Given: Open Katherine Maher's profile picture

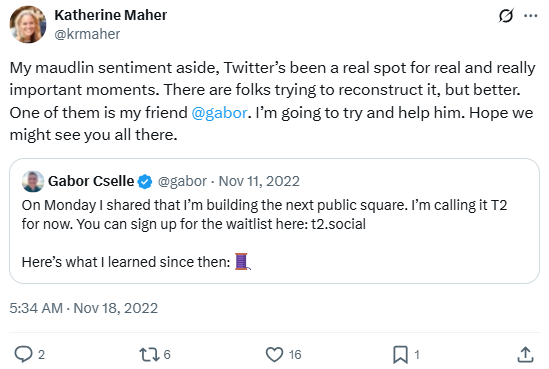Looking at the screenshot, I should coord(28,25).
